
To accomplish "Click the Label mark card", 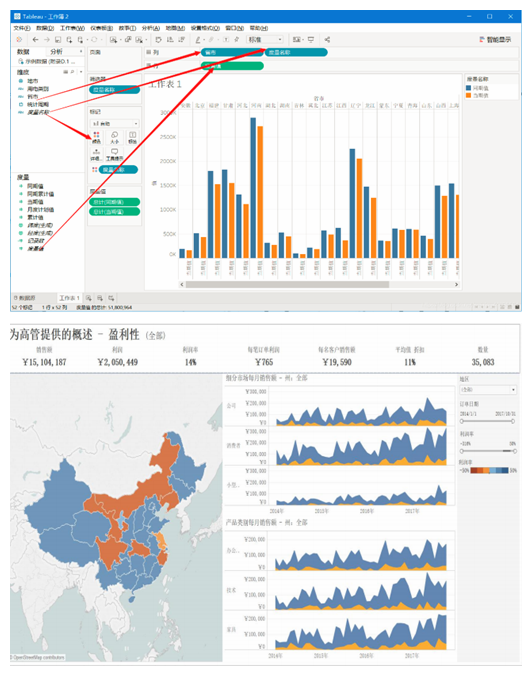I will click(x=132, y=138).
